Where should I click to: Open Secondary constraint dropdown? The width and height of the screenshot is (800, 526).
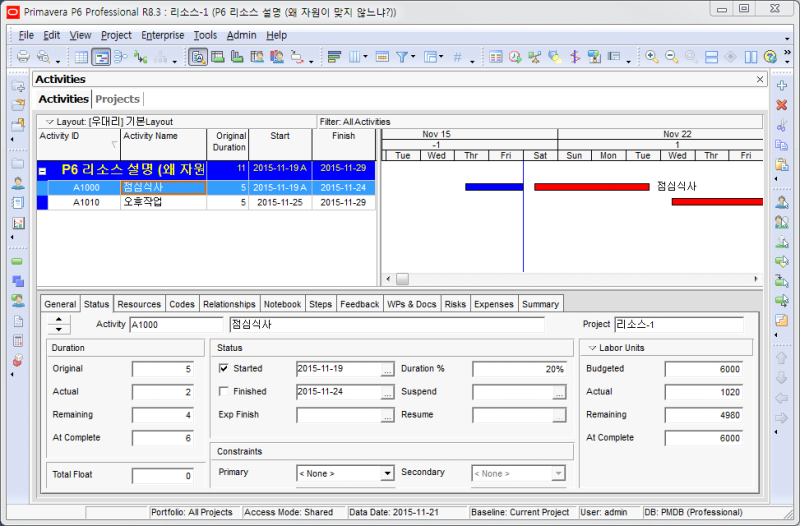(x=558, y=473)
